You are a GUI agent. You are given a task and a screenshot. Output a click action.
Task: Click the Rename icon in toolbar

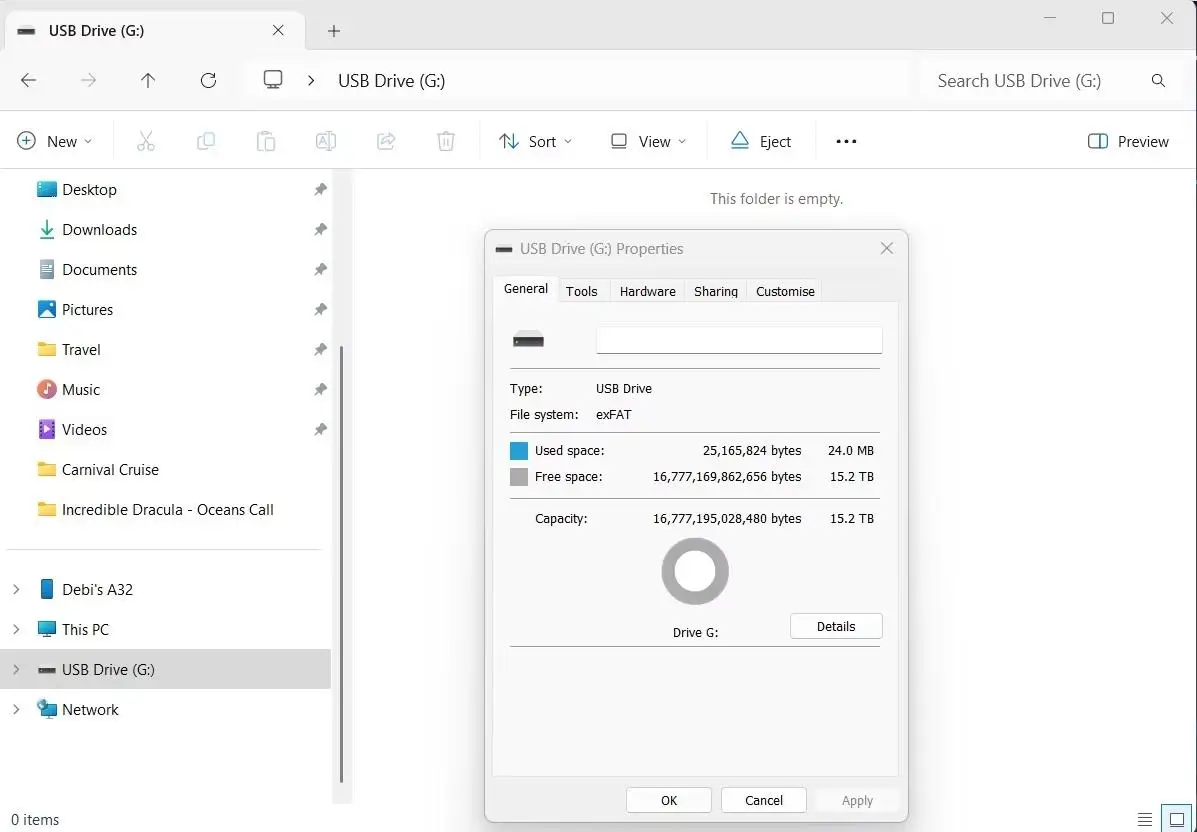coord(326,141)
